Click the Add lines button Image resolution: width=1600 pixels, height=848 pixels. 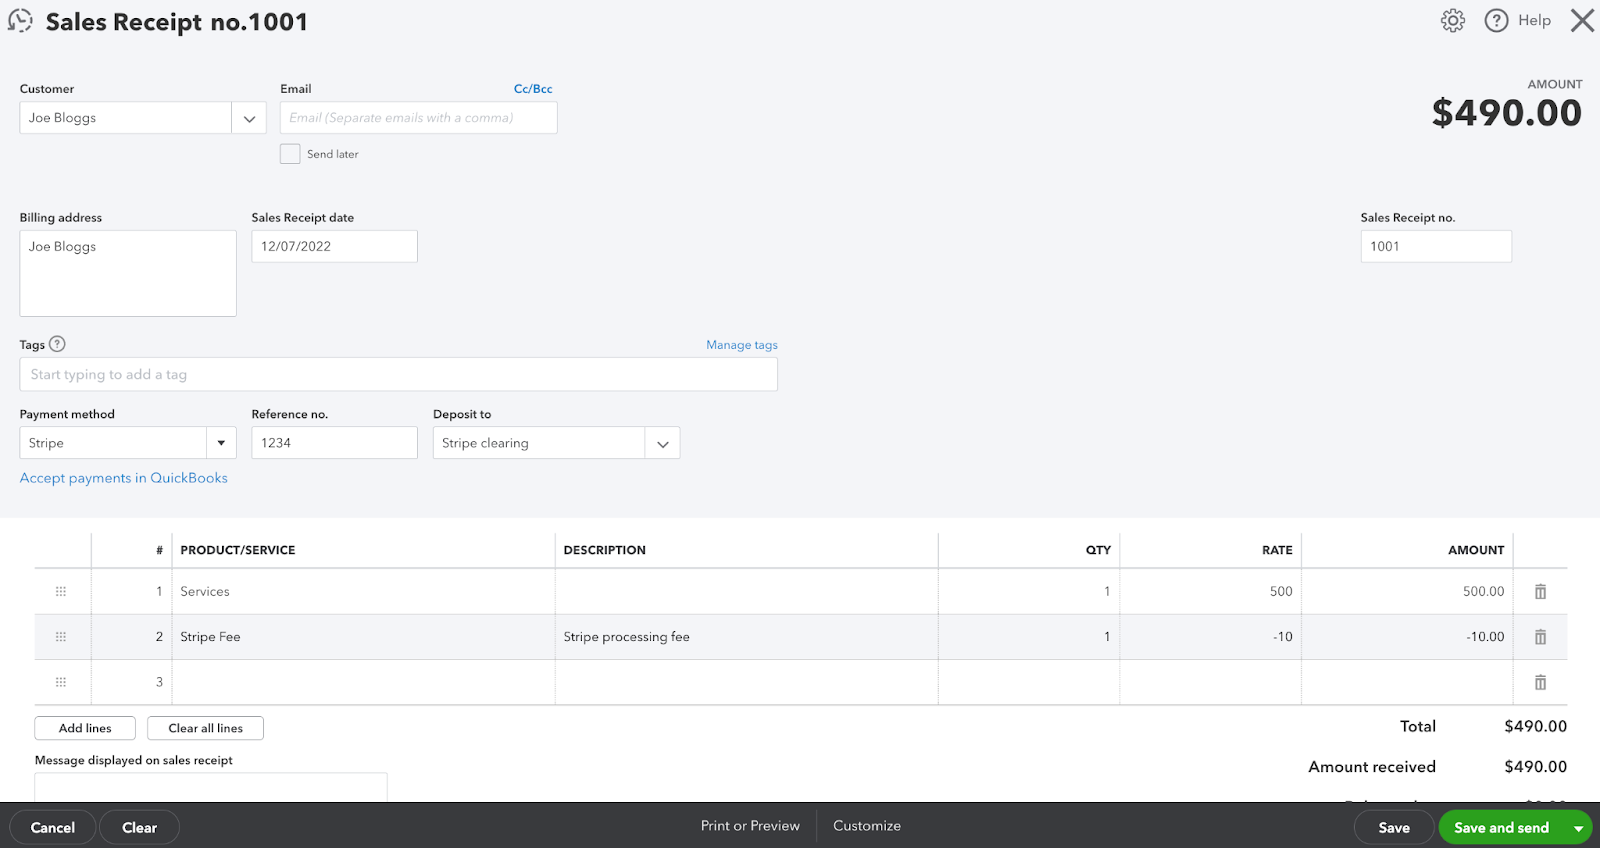(x=85, y=728)
